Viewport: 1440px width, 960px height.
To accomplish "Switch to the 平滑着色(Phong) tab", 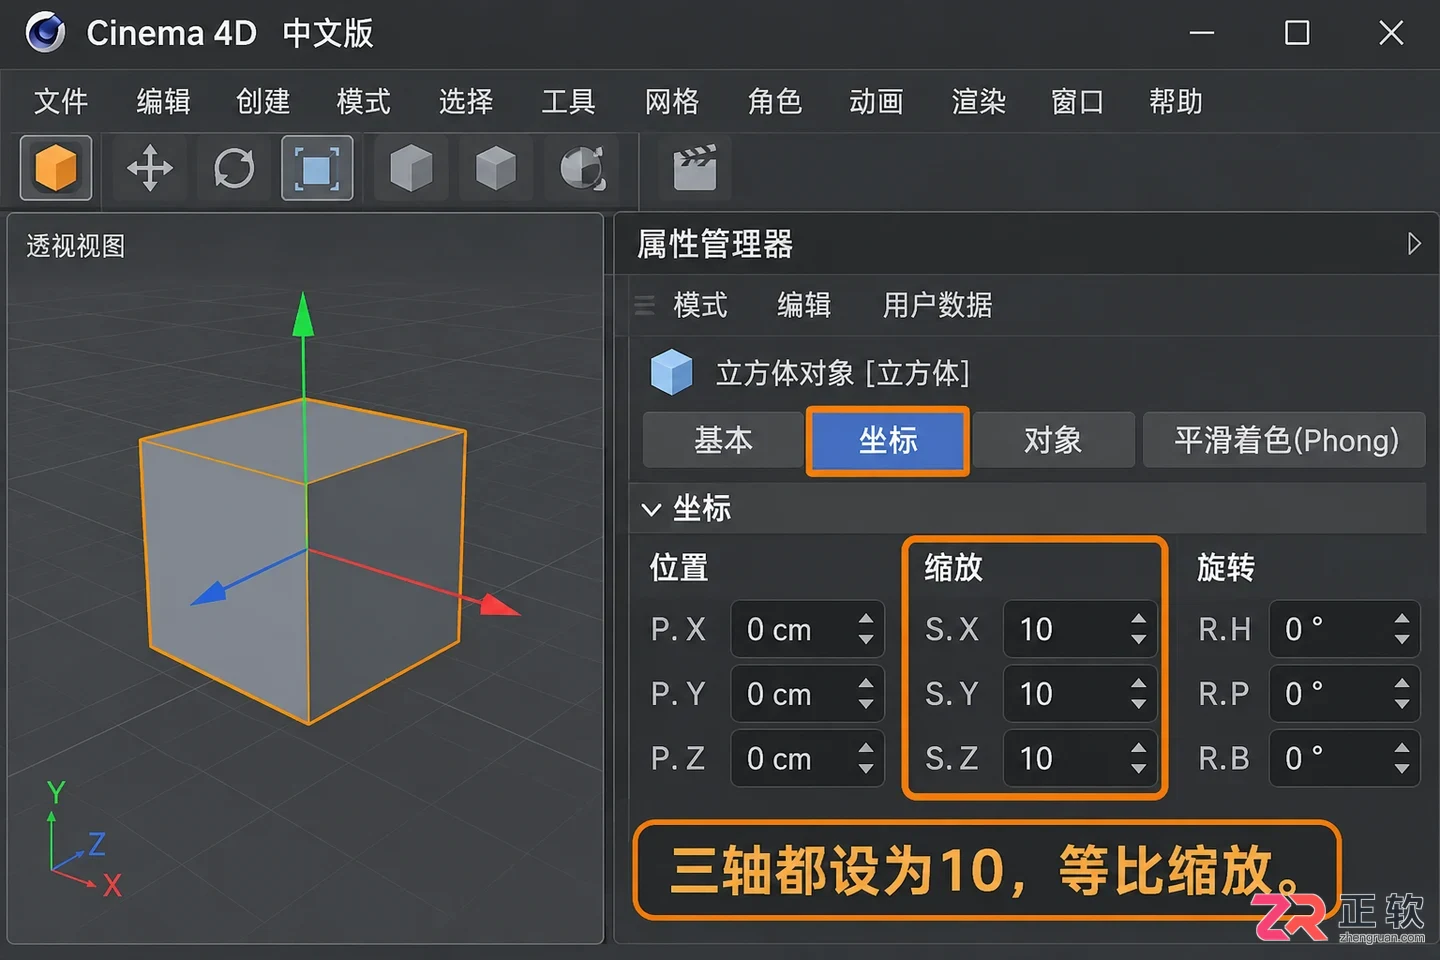I will point(1285,440).
